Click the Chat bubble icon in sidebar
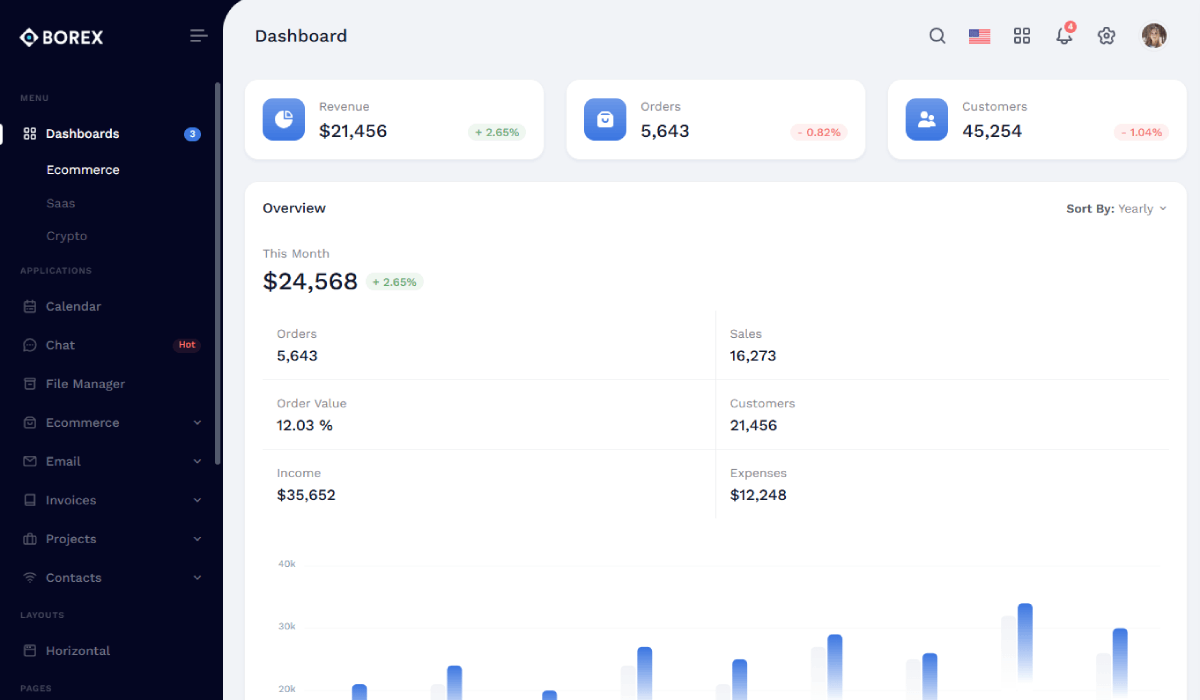The width and height of the screenshot is (1200, 700). coord(30,345)
